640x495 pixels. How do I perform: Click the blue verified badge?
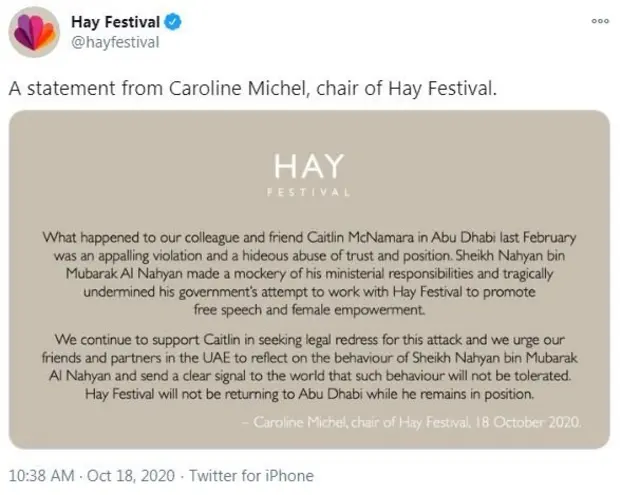[170, 22]
